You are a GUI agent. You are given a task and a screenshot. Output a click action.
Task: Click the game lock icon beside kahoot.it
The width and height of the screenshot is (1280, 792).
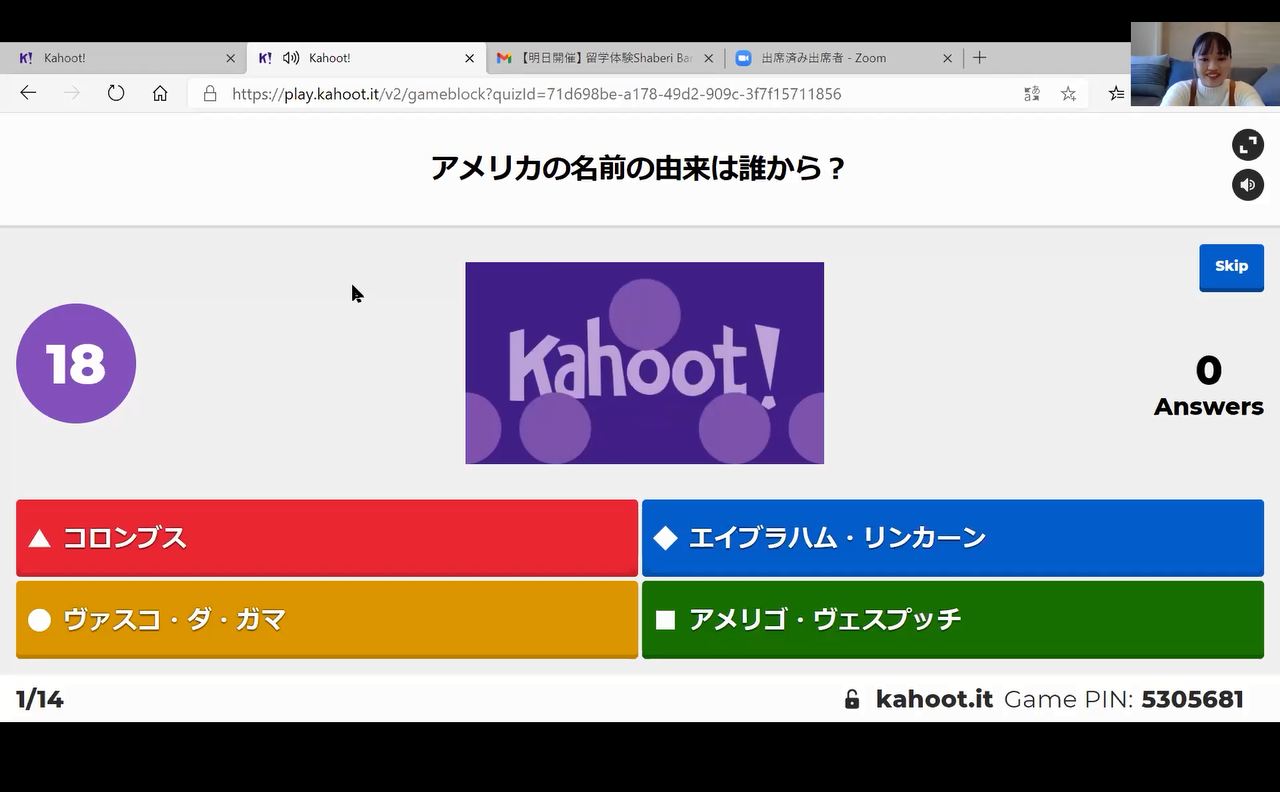[852, 699]
